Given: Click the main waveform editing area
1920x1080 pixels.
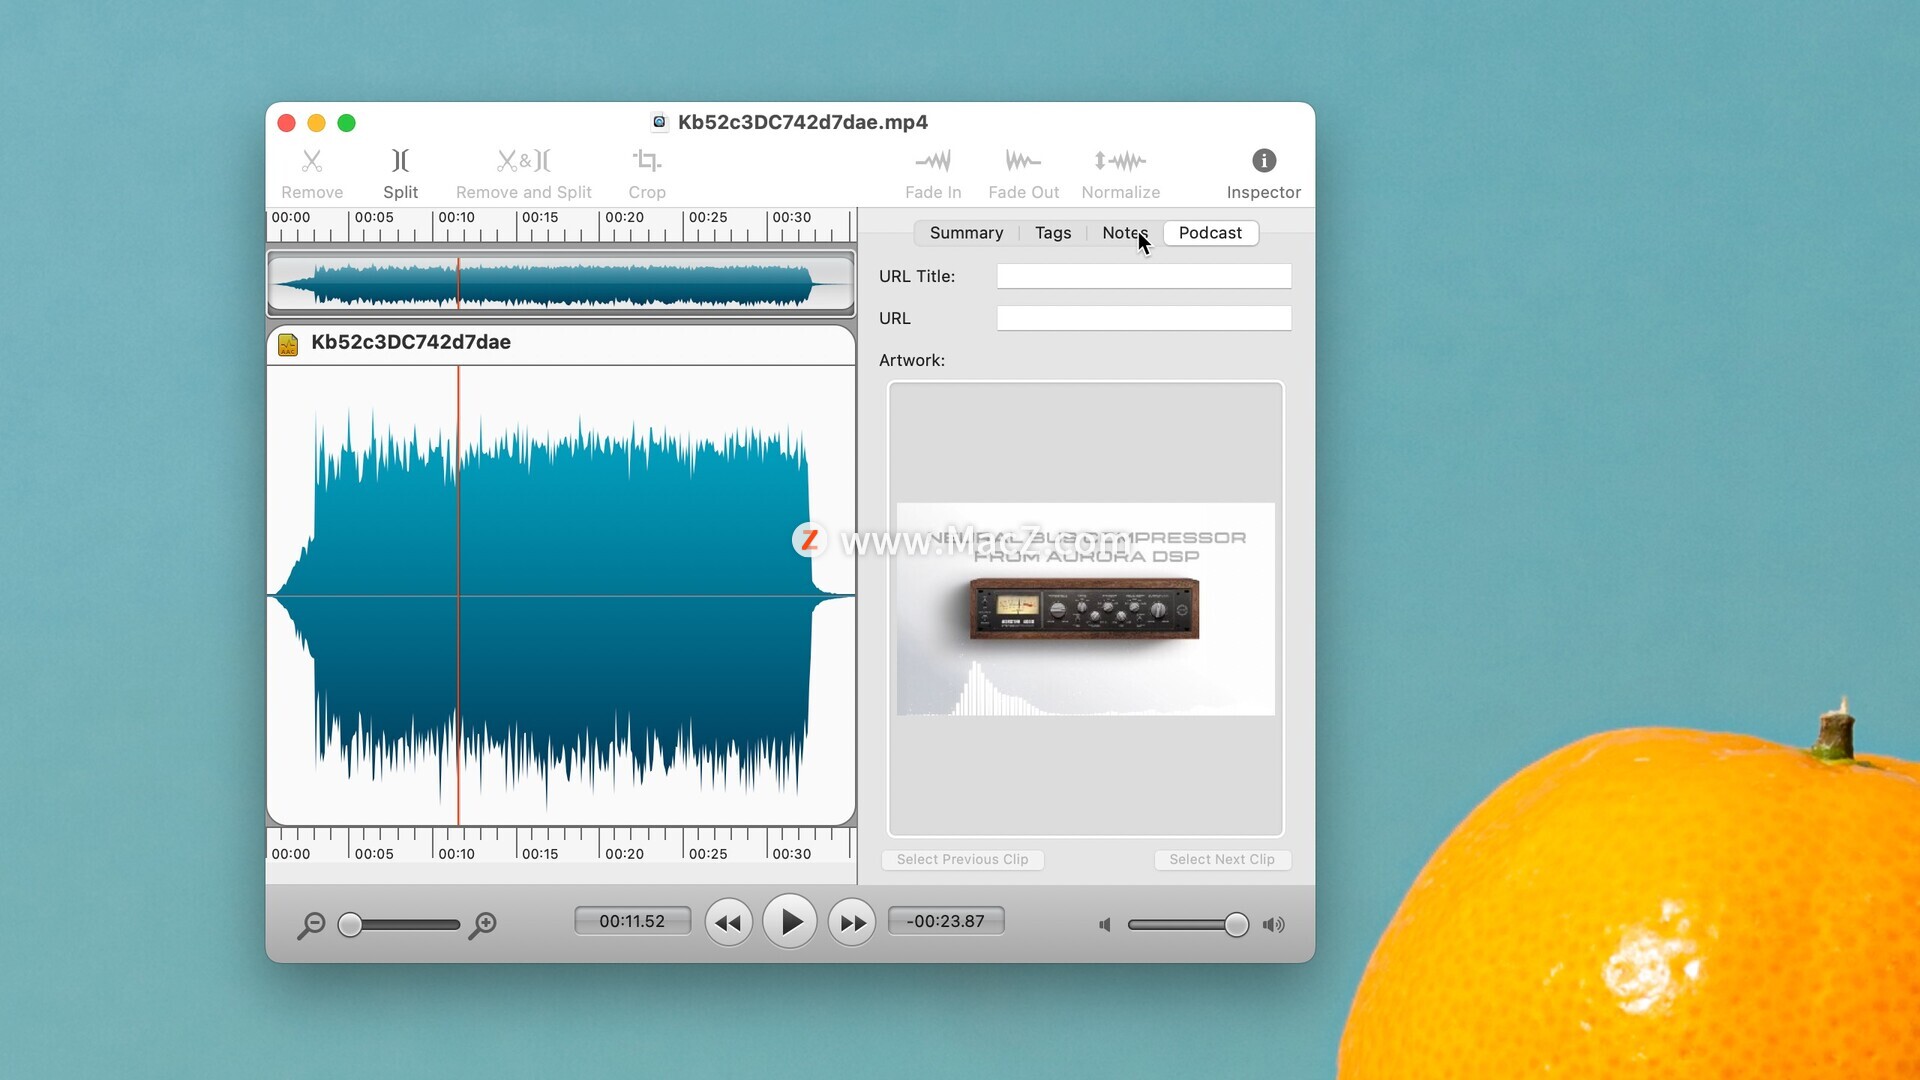Looking at the screenshot, I should tap(561, 596).
